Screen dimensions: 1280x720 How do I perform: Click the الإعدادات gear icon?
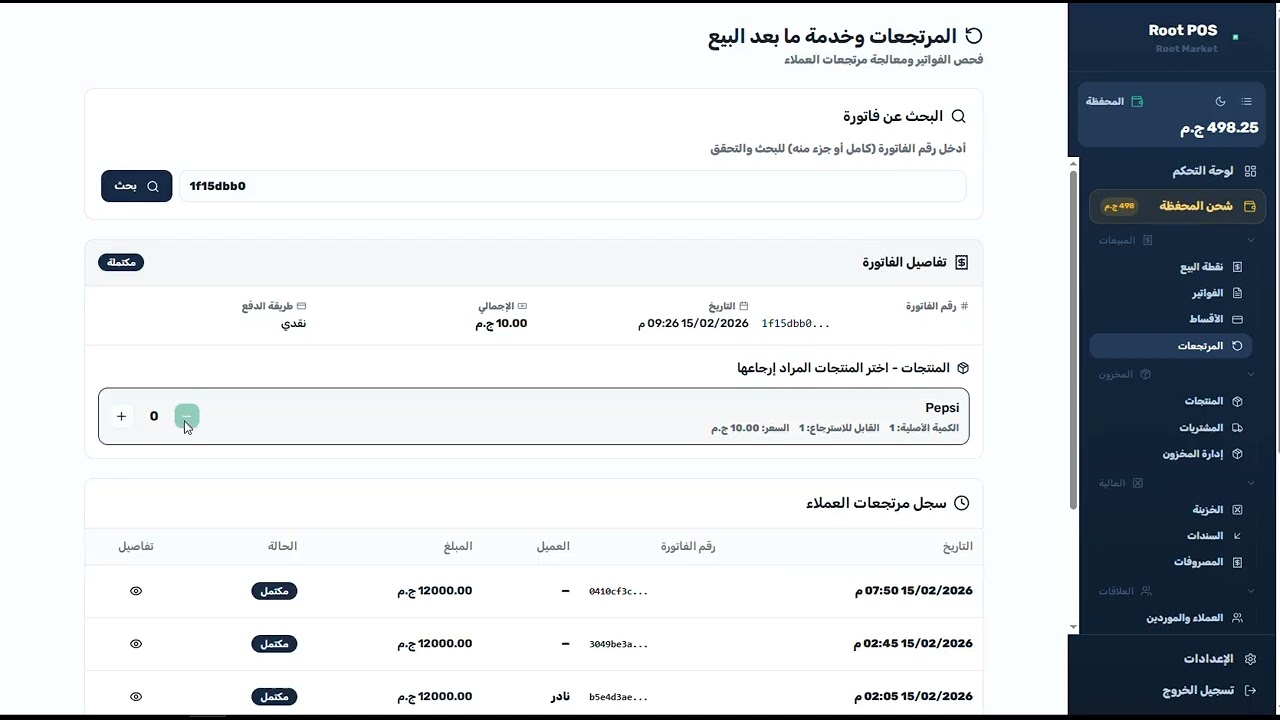tap(1250, 659)
